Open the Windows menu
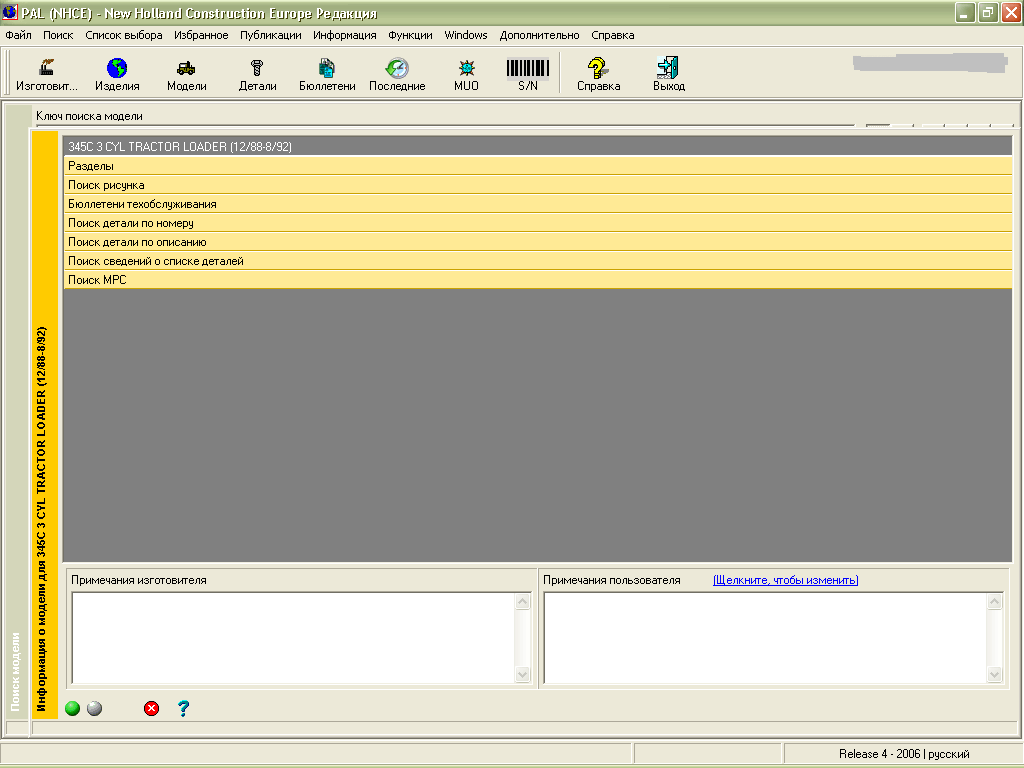The height and width of the screenshot is (768, 1024). 466,35
